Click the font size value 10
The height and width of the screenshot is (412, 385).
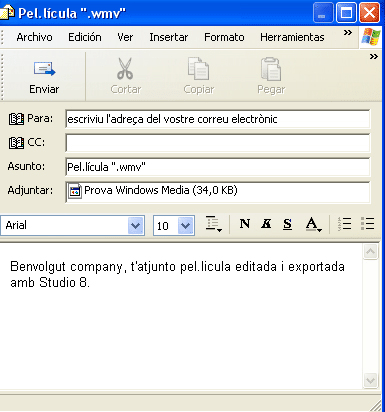click(163, 226)
